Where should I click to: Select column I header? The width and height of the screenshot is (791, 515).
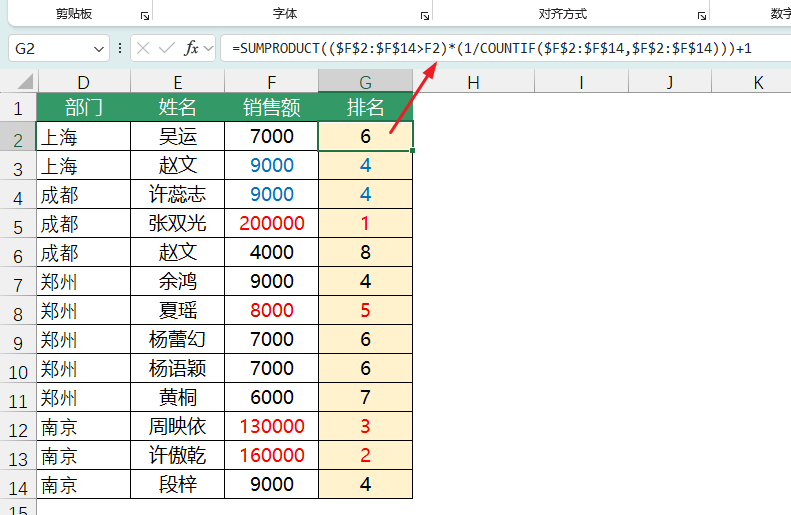[x=581, y=82]
